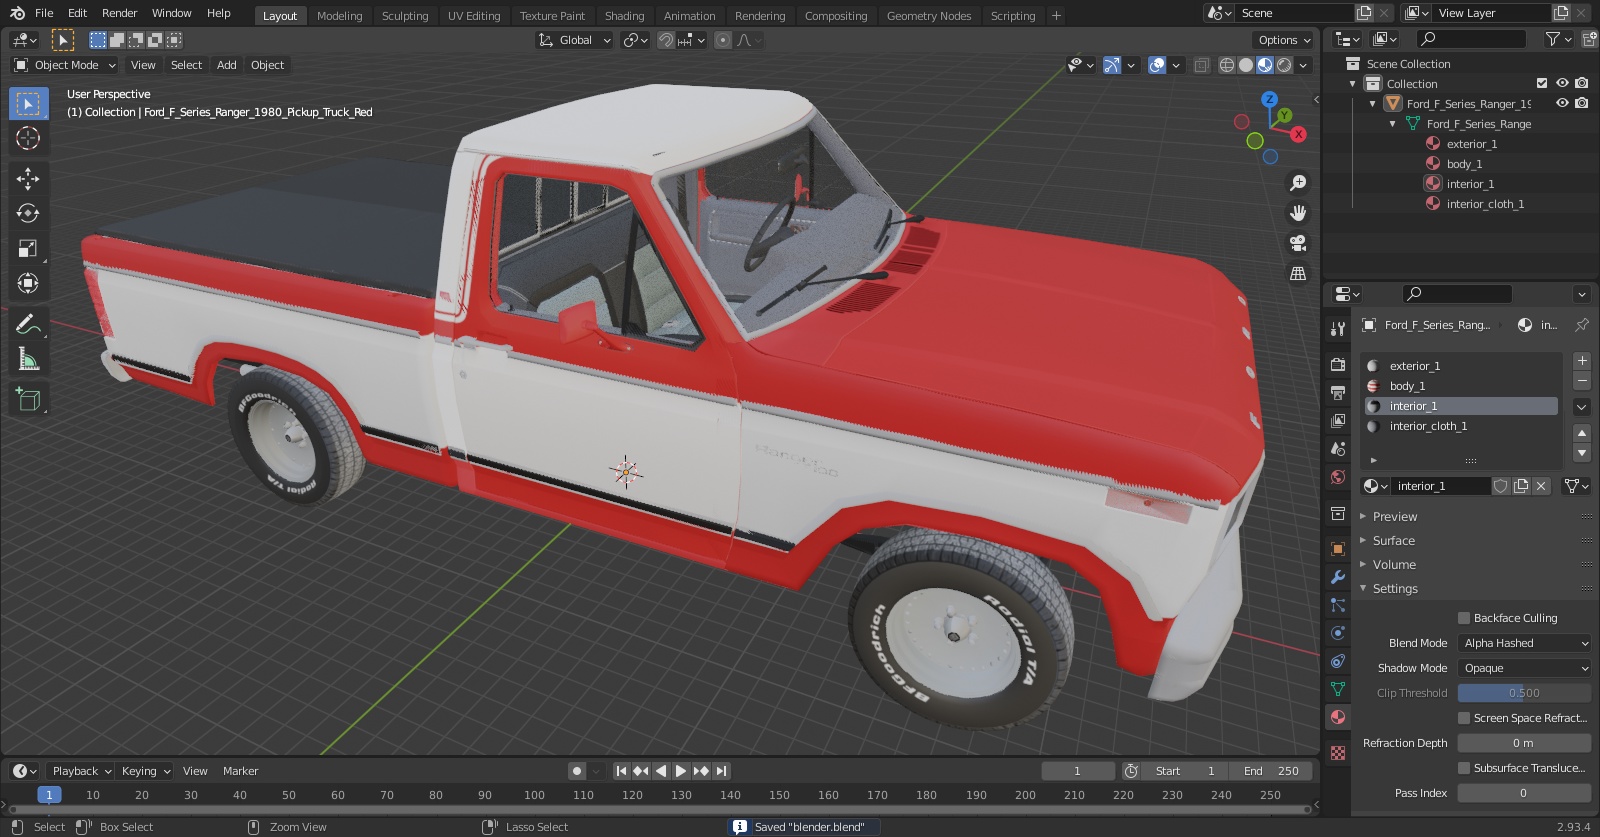Image resolution: width=1600 pixels, height=837 pixels.
Task: Open Render properties tab
Action: point(1338,365)
